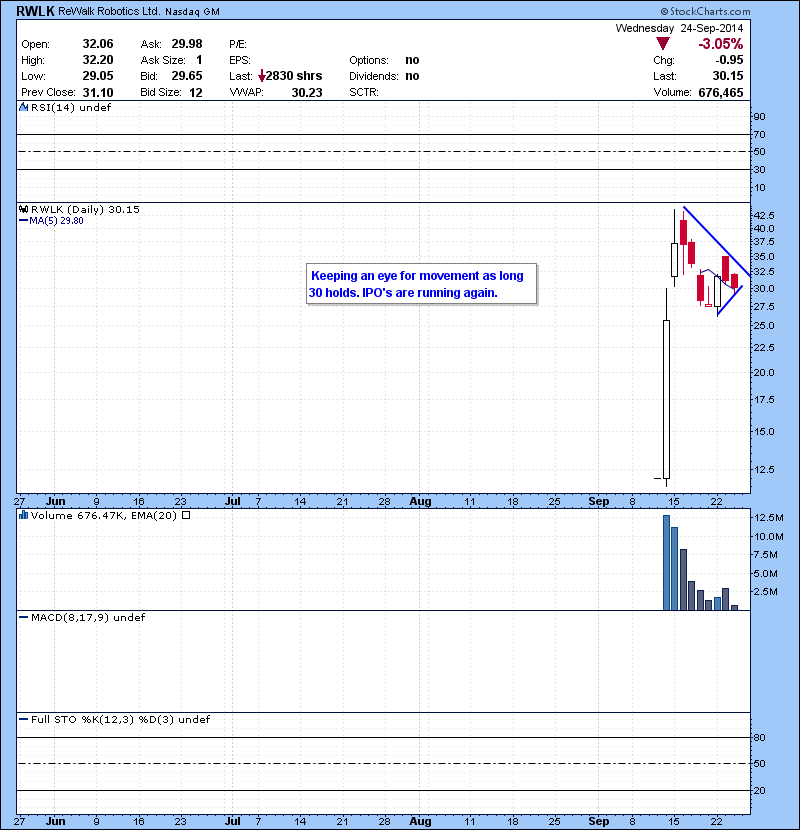The width and height of the screenshot is (800, 830).
Task: Click the MACD(8,17,9) undef label
Action: (88, 617)
